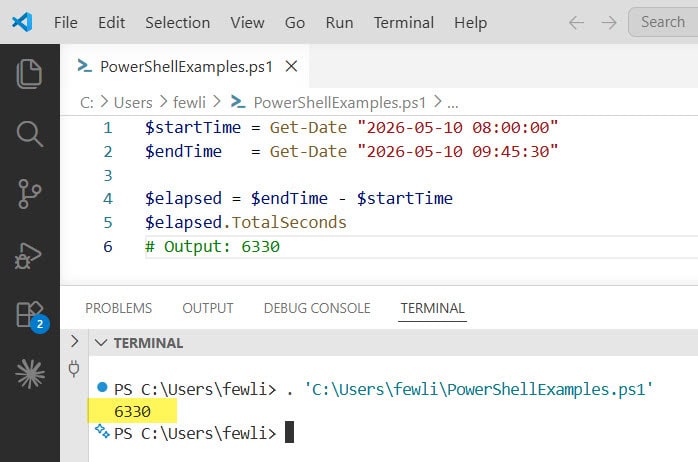698x462 pixels.
Task: Close the PowerShellExamples.ps1 editor tab
Action: click(292, 66)
